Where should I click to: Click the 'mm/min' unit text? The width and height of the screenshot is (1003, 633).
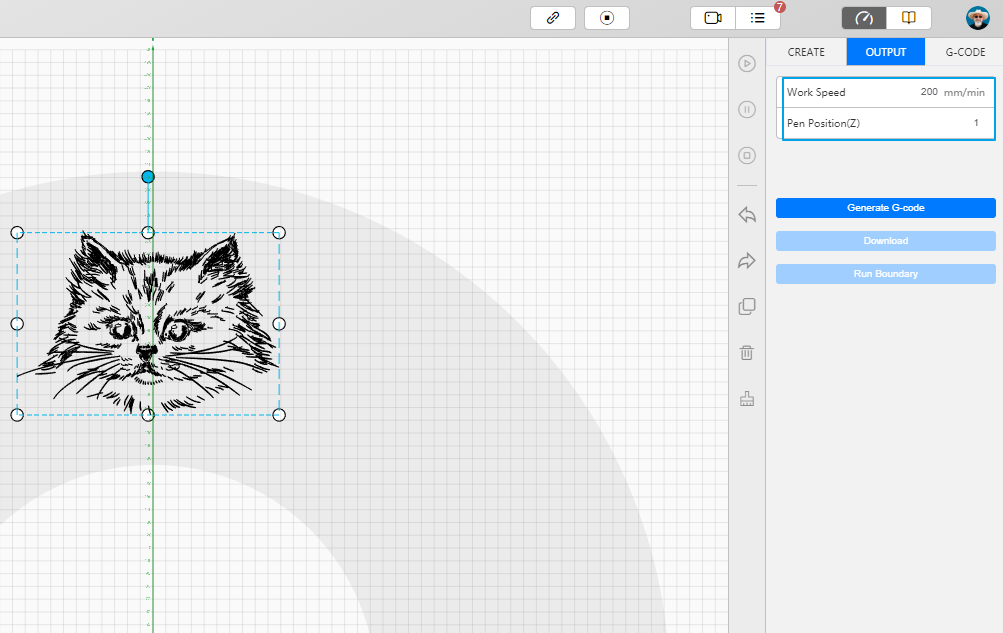[964, 93]
